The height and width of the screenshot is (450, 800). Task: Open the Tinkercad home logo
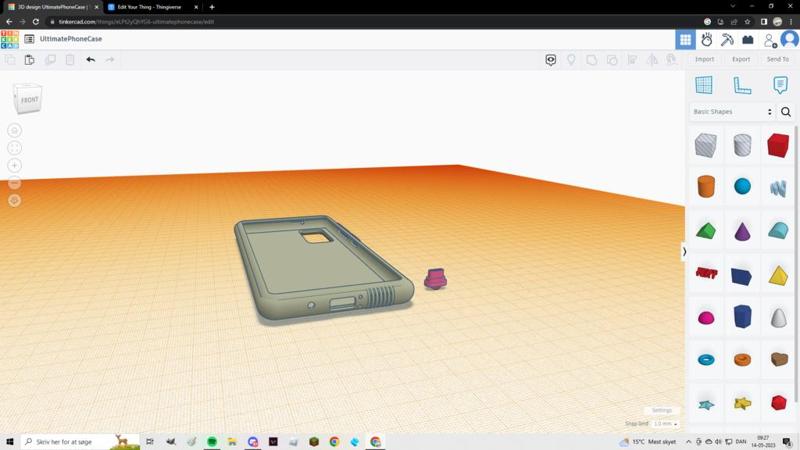[x=10, y=39]
